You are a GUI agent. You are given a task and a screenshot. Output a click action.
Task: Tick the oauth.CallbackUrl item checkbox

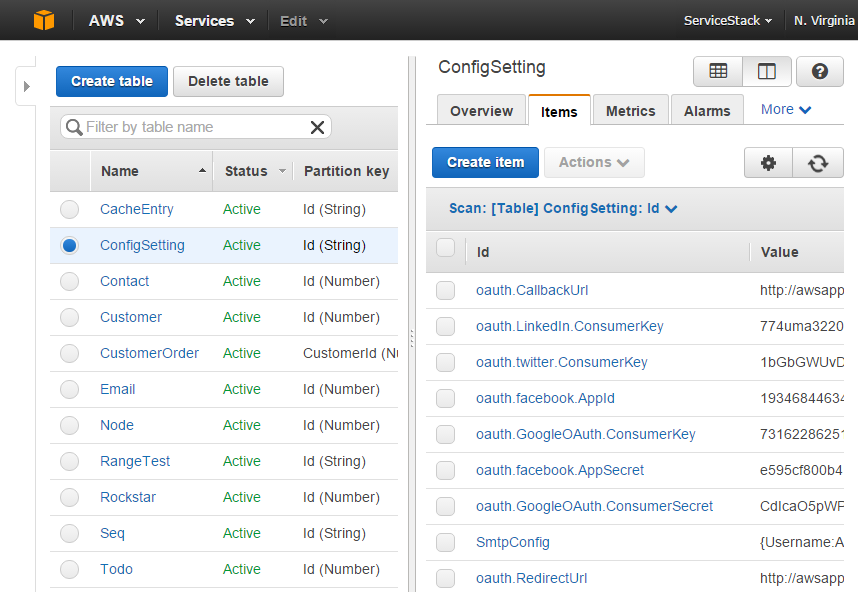pyautogui.click(x=445, y=291)
